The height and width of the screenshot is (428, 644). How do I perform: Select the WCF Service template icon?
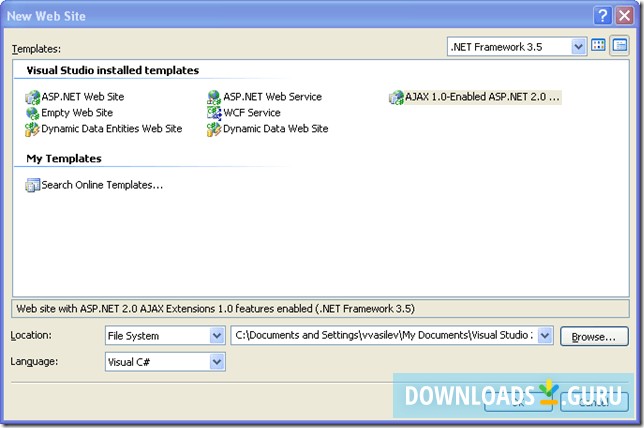[214, 113]
